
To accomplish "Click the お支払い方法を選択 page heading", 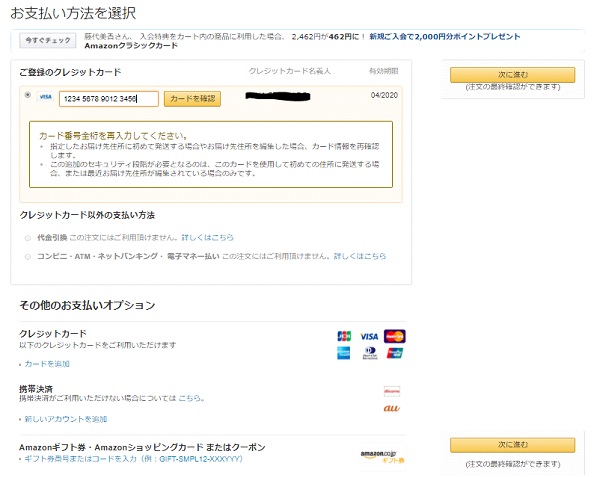I will click(73, 13).
